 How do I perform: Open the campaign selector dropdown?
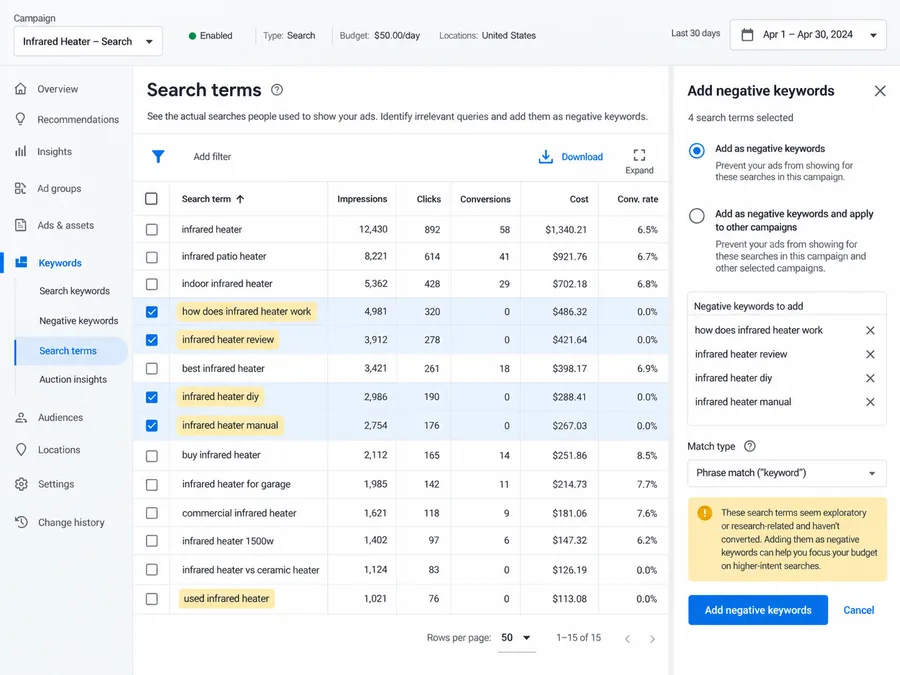88,41
